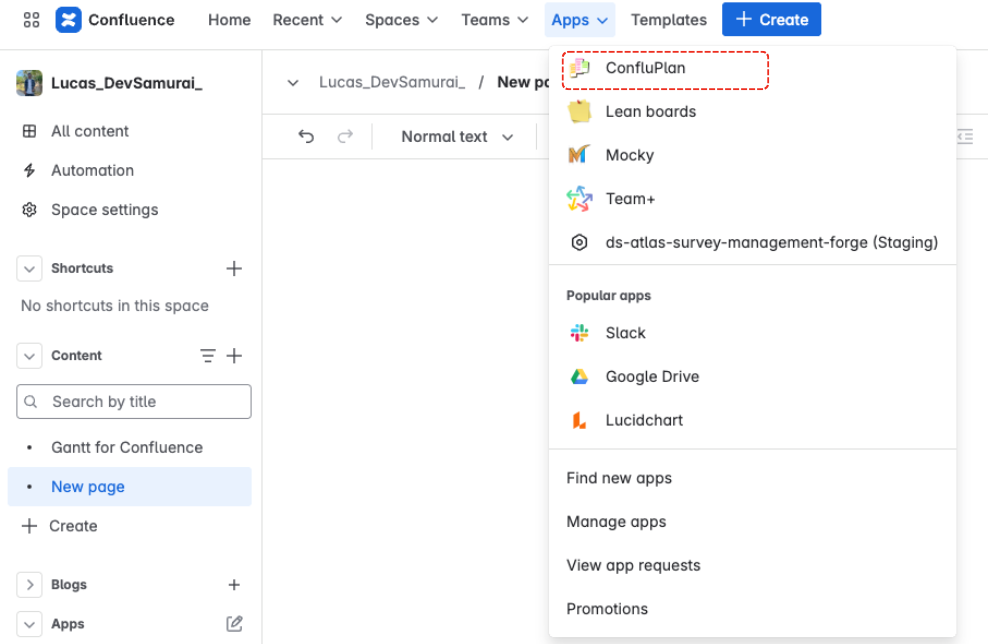The width and height of the screenshot is (988, 644).
Task: Click the blue Create button
Action: pyautogui.click(x=771, y=20)
